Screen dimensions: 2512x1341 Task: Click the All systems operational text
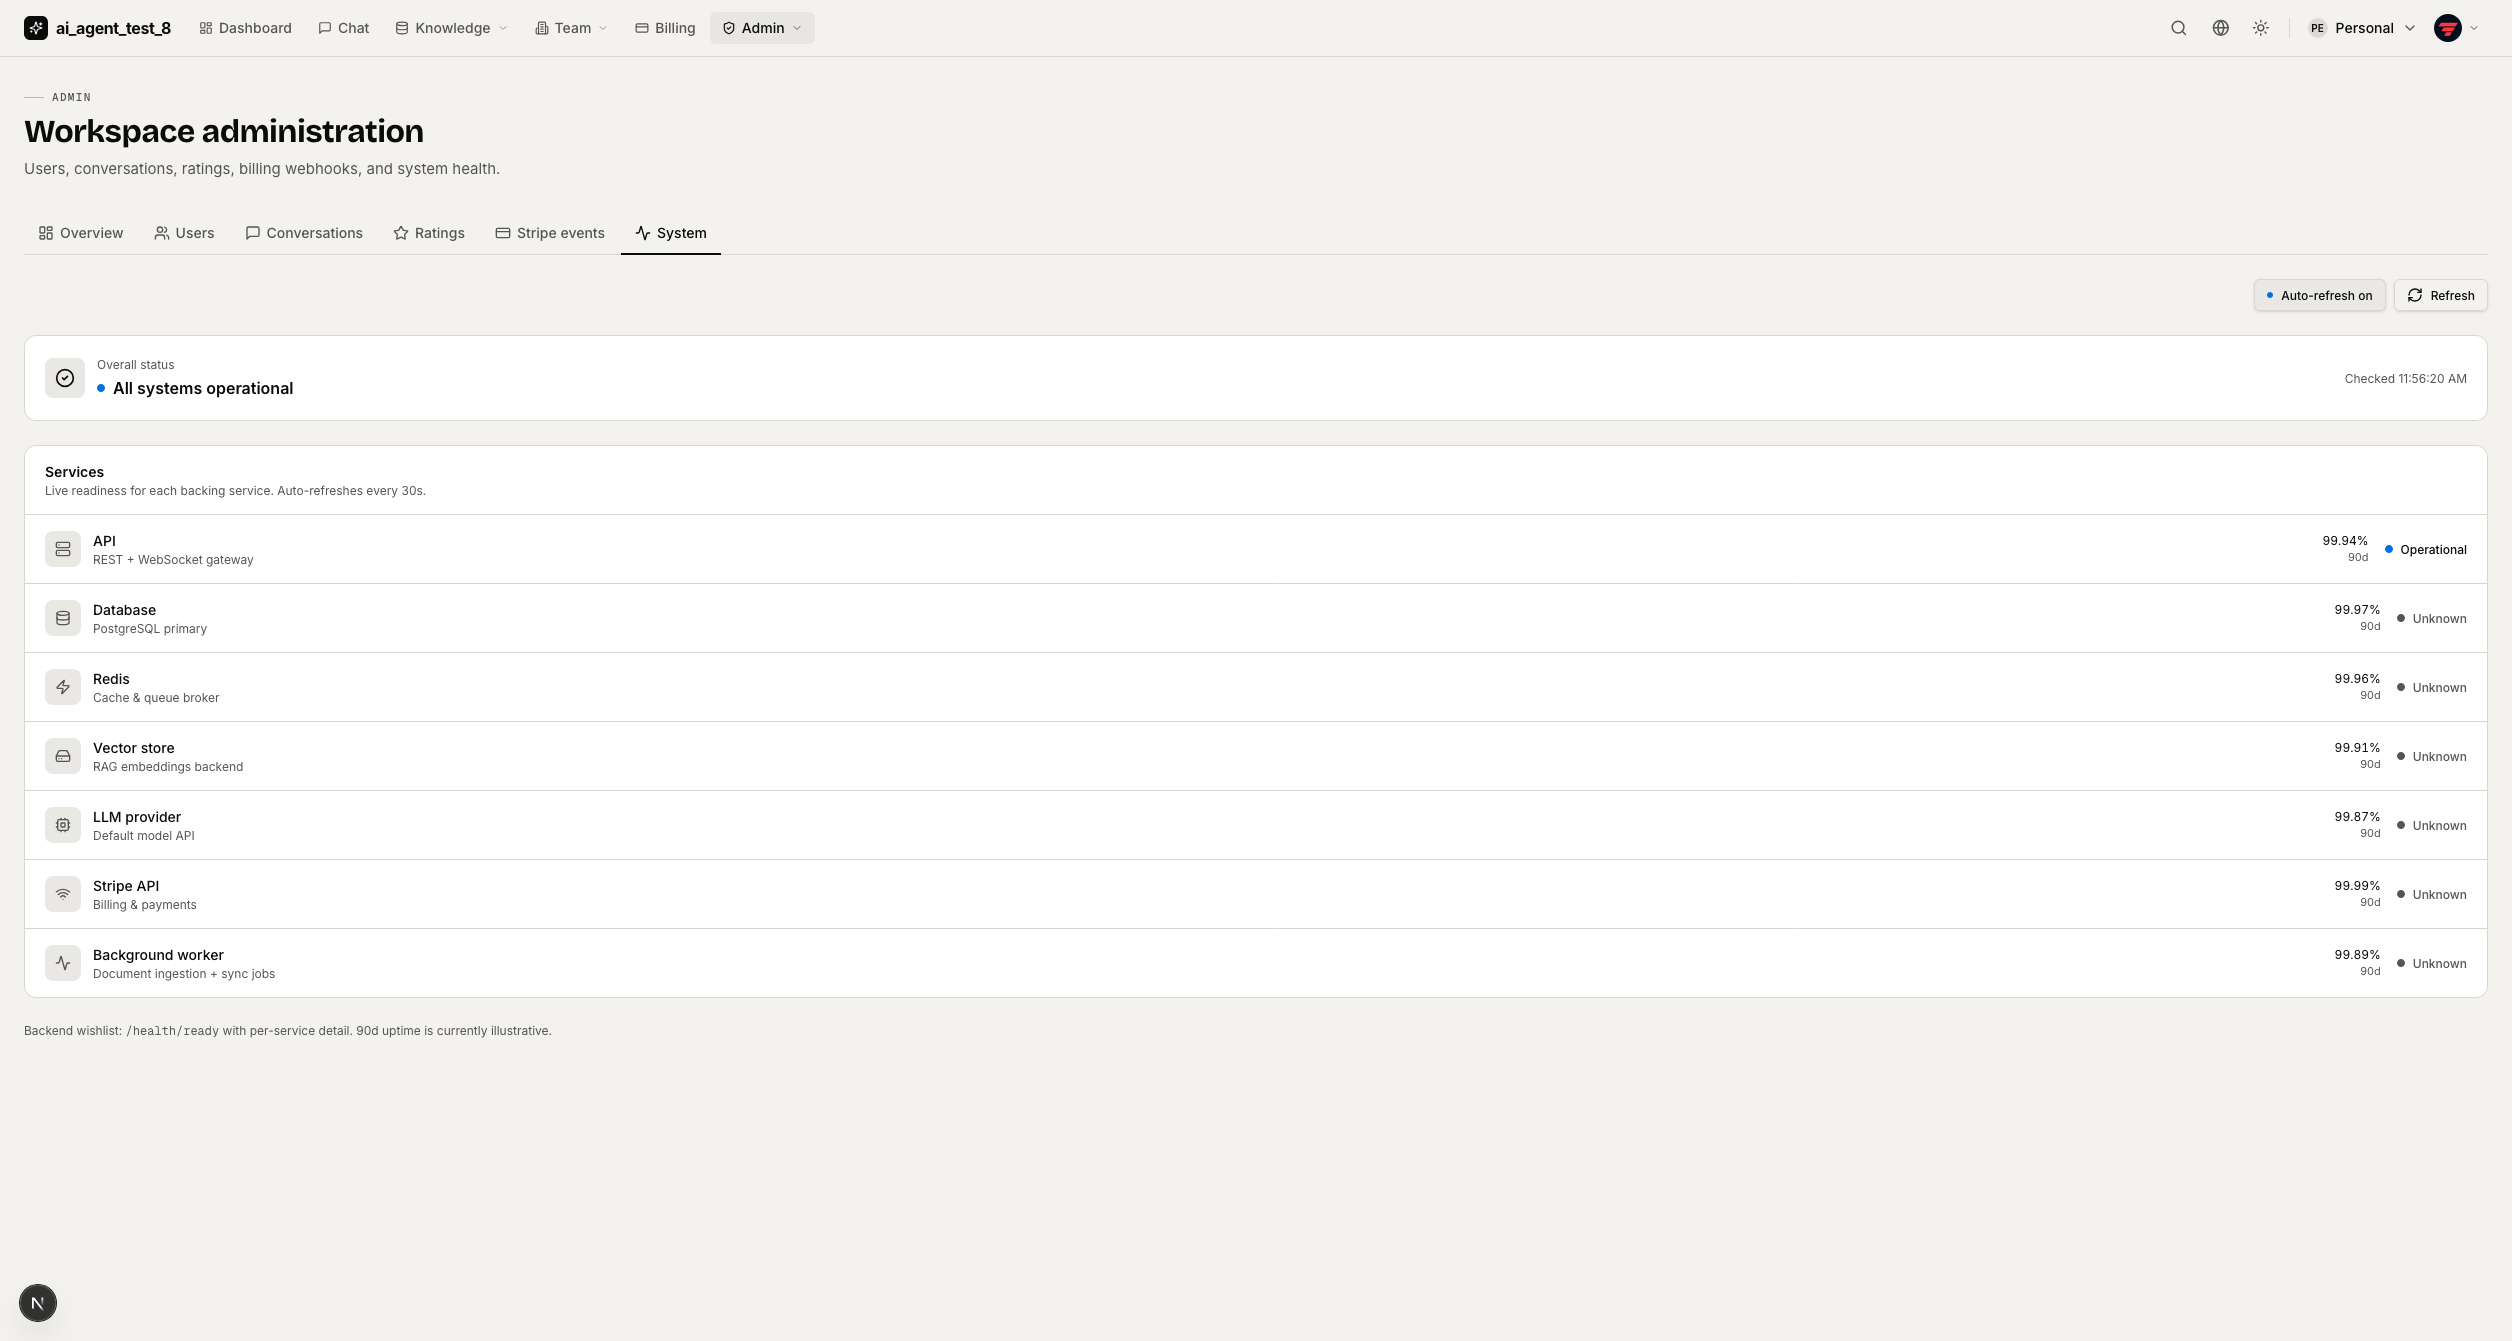coord(203,388)
